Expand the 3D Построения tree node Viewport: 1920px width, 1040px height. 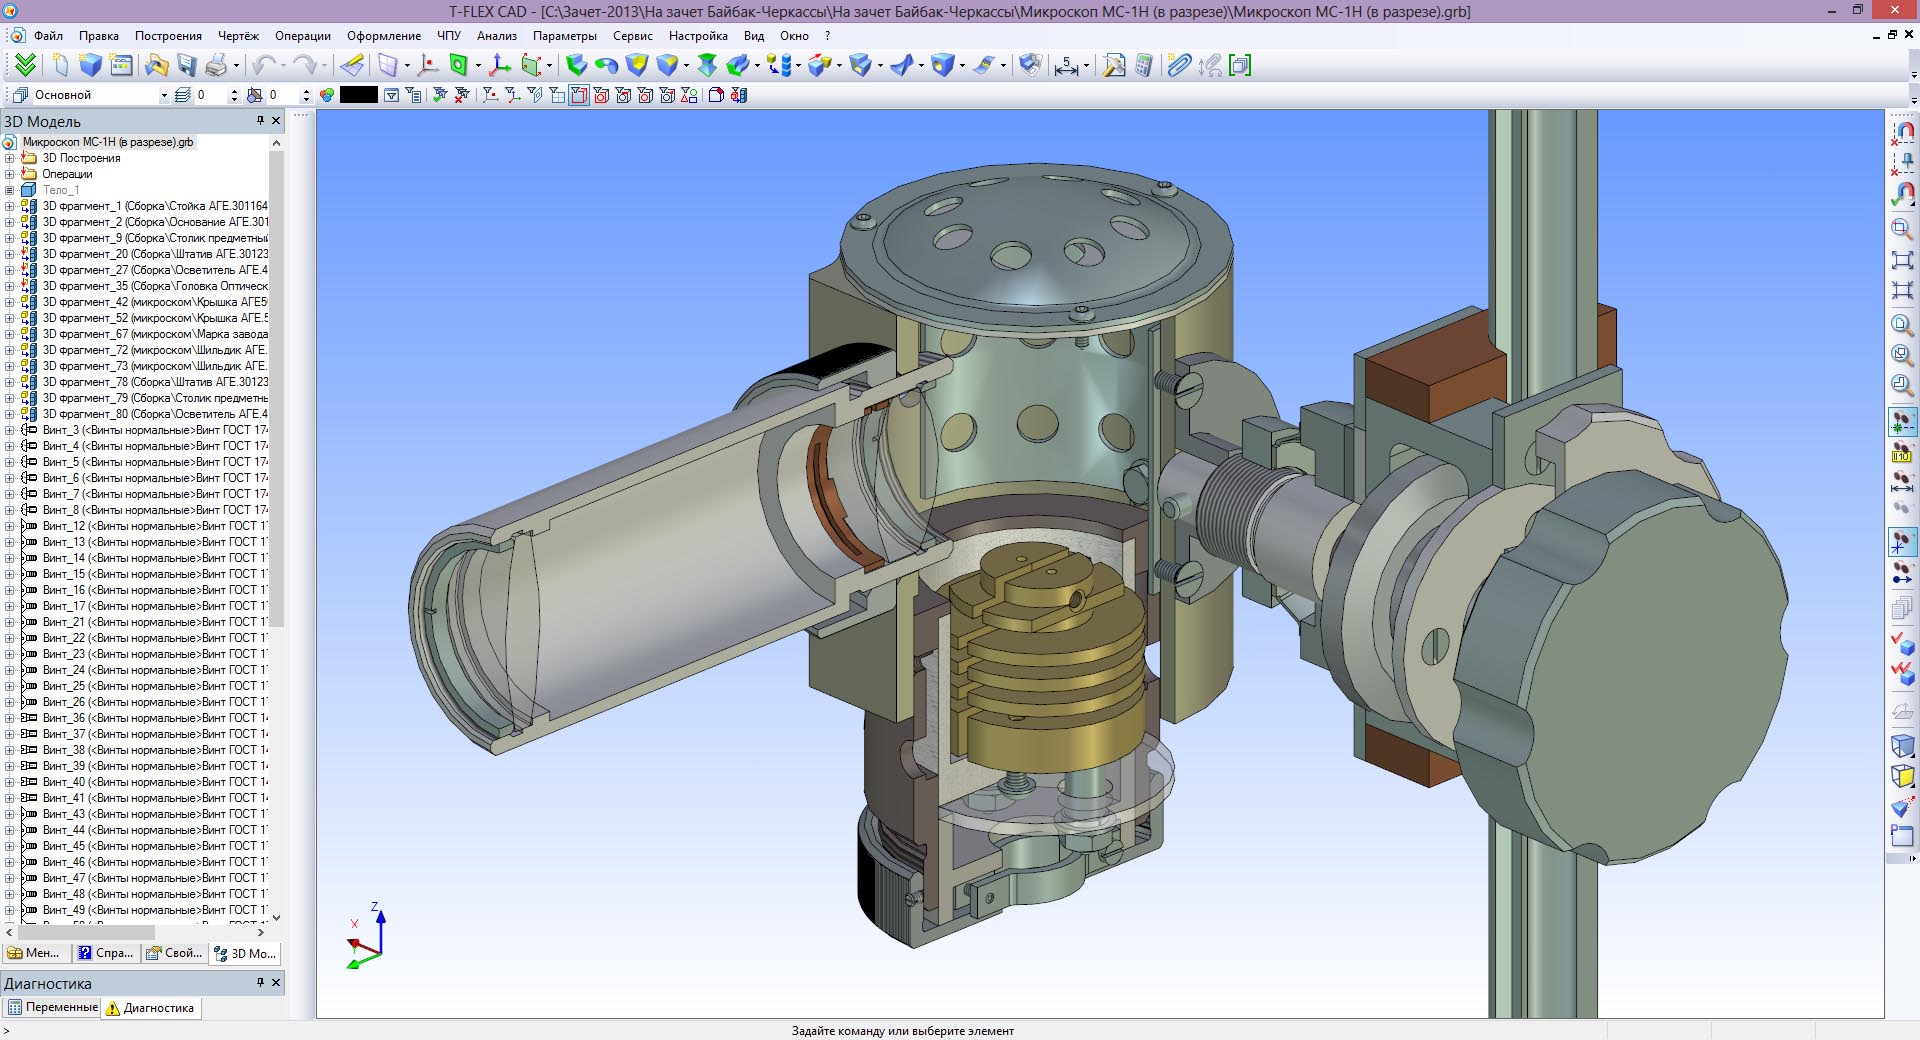[10, 158]
